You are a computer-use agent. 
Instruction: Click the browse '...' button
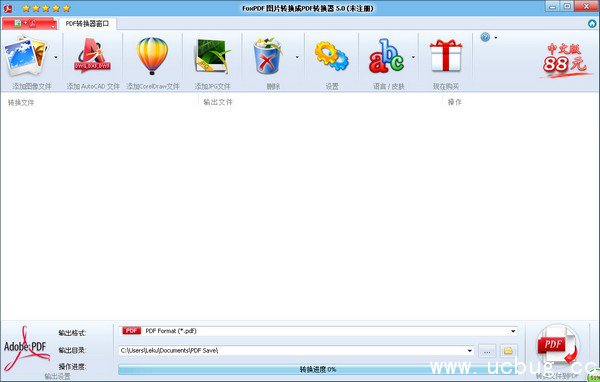point(487,351)
